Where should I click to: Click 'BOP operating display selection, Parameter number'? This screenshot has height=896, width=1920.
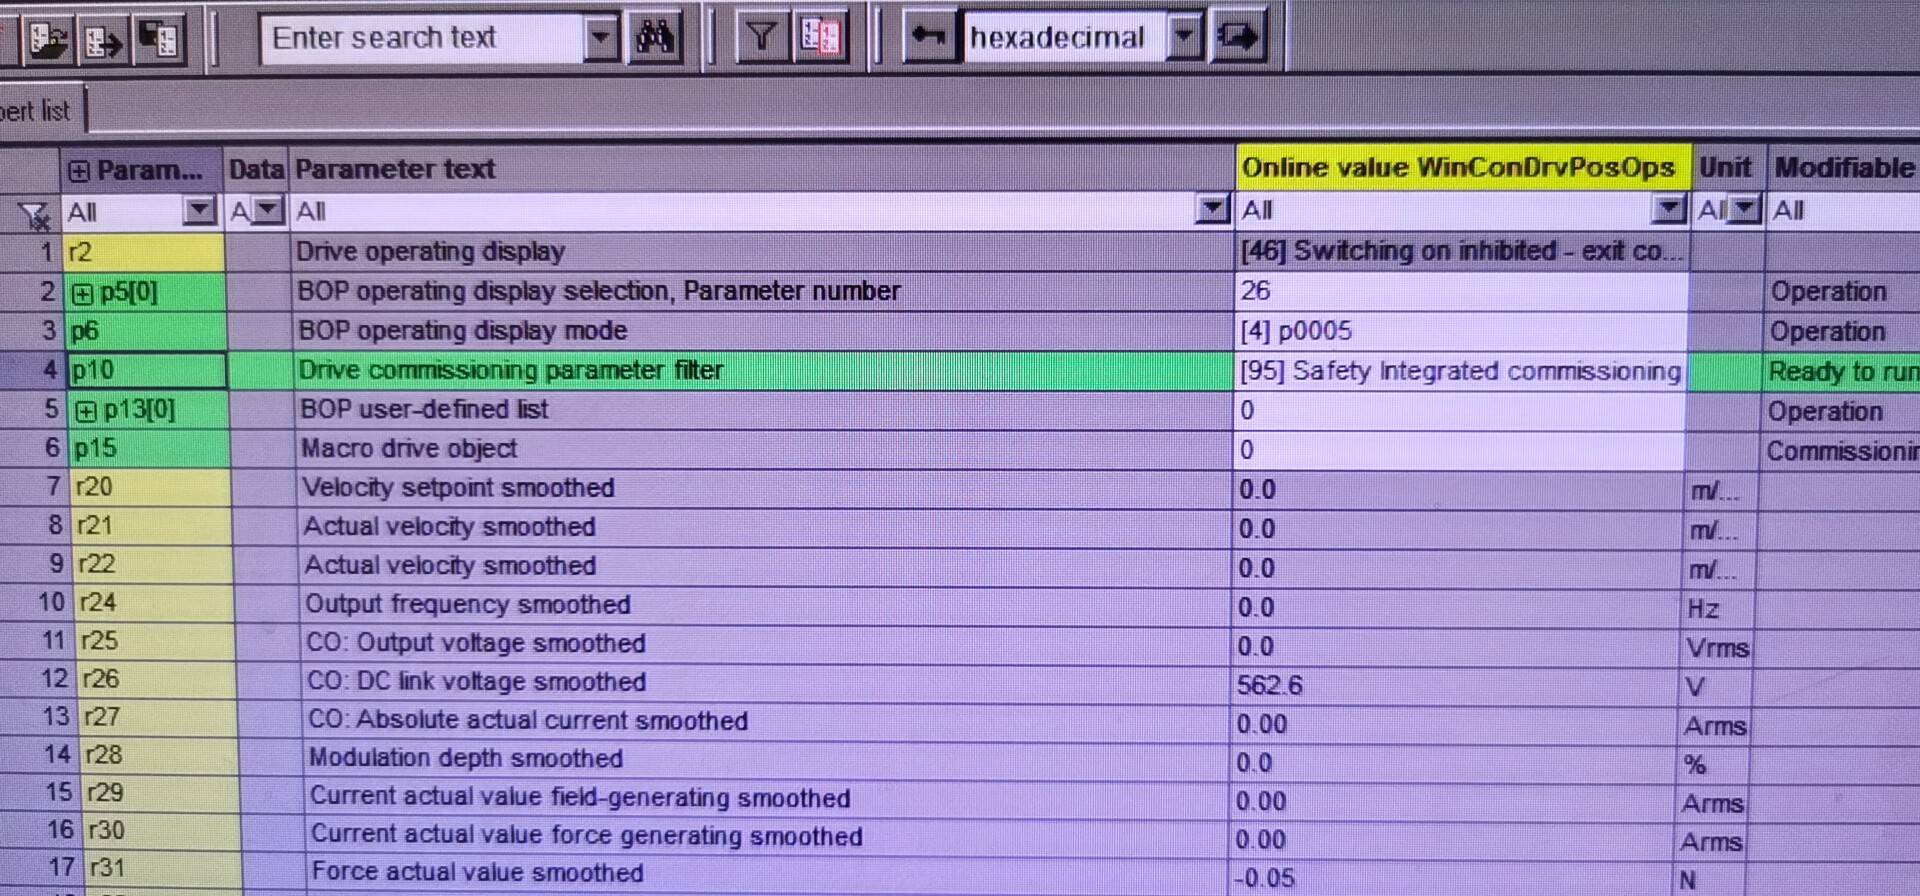pyautogui.click(x=598, y=291)
